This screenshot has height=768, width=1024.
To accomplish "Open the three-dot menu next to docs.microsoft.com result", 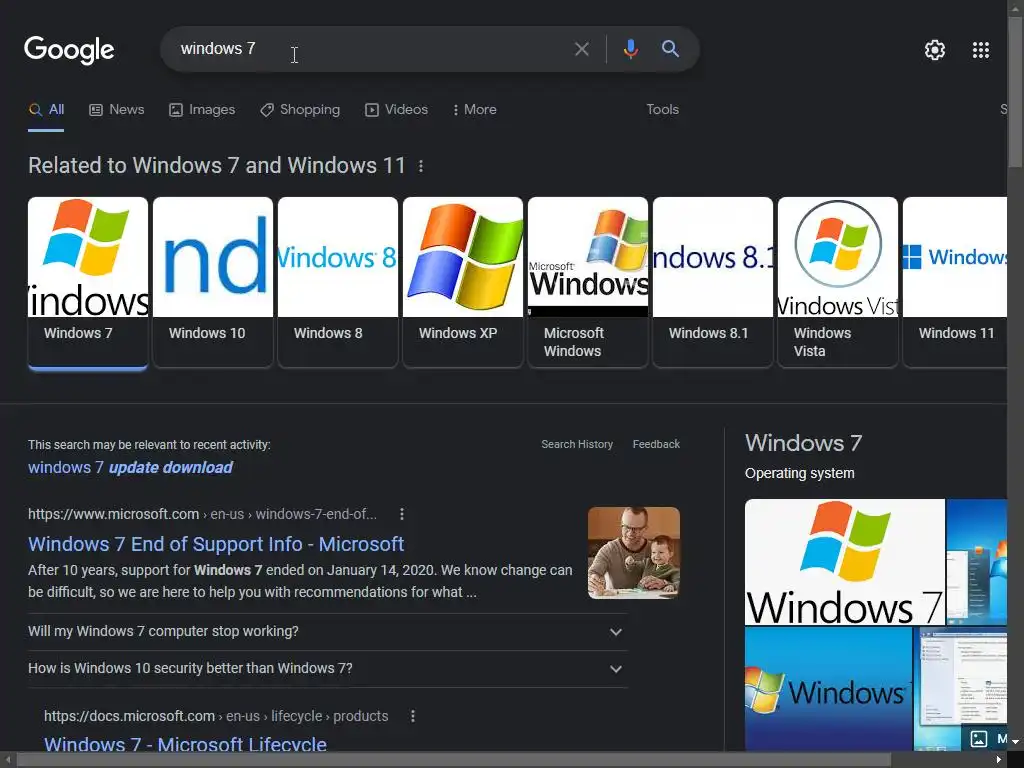I will 413,716.
